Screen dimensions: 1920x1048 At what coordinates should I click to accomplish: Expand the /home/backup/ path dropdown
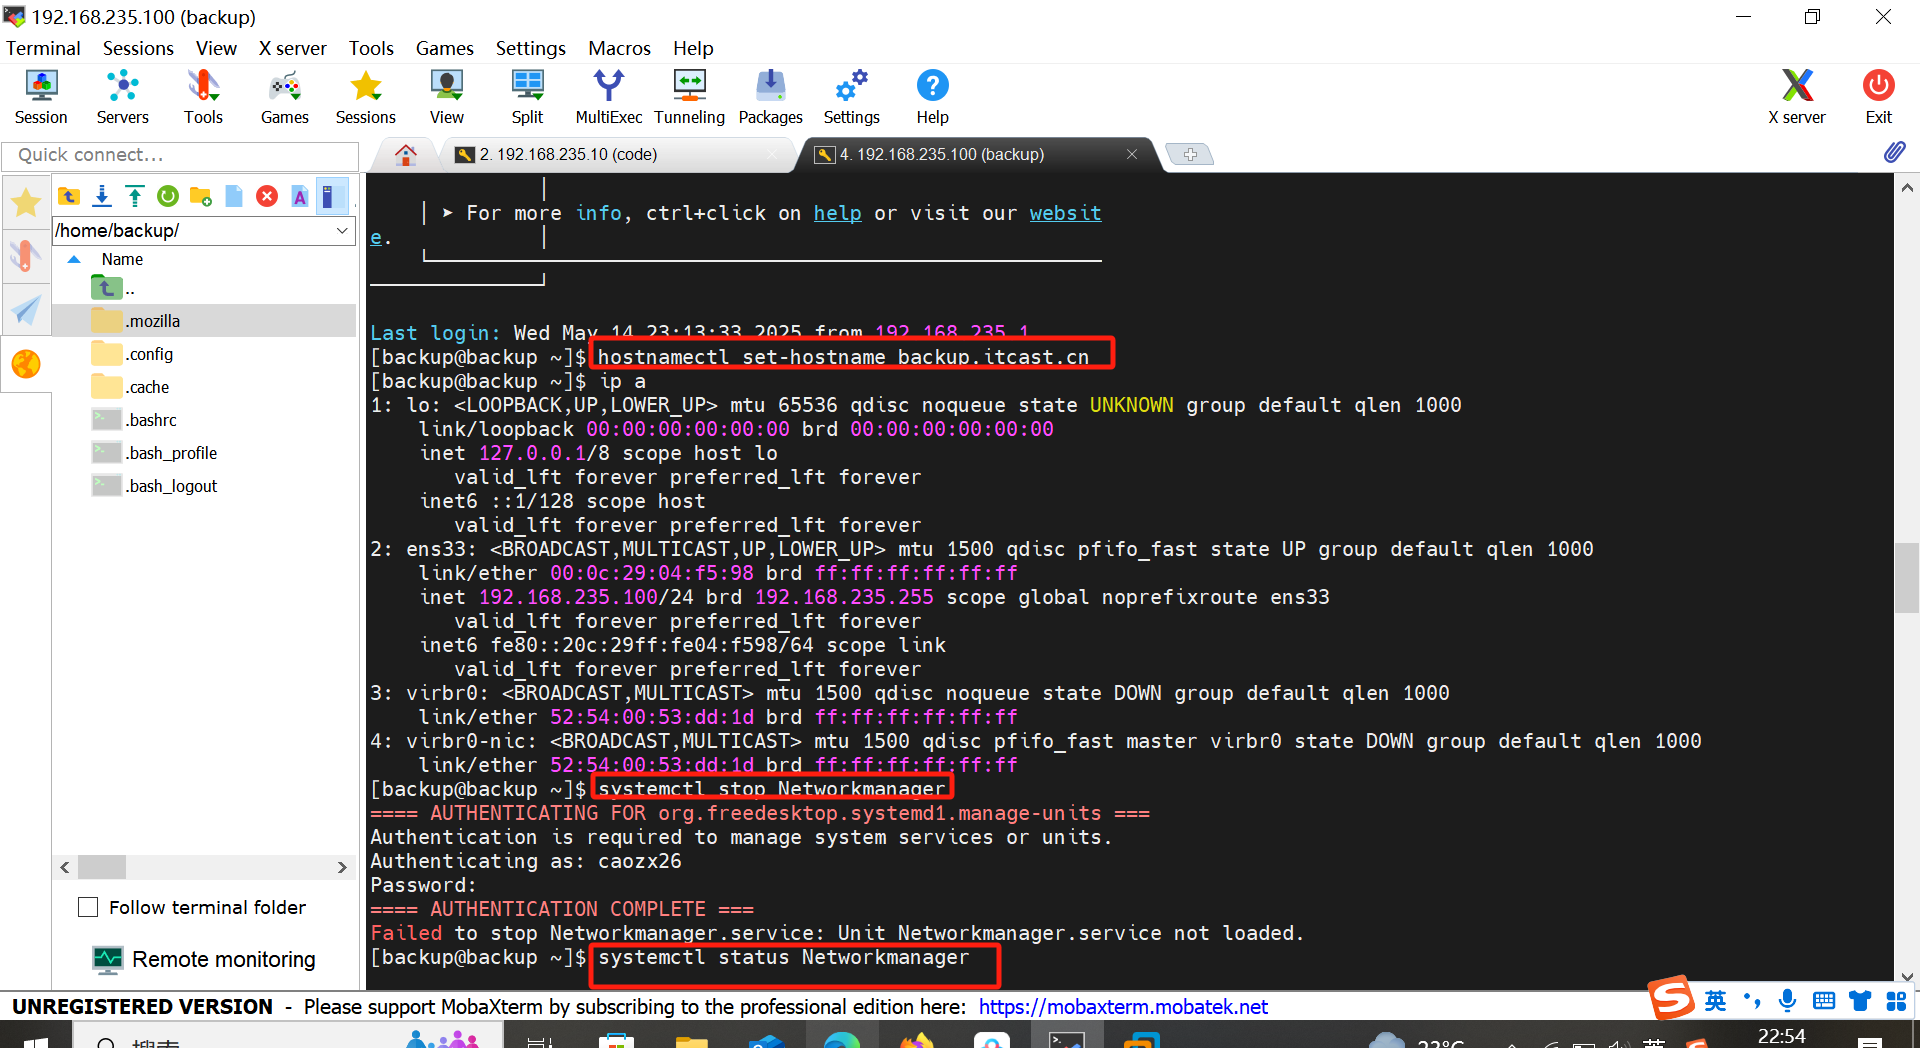coord(342,231)
